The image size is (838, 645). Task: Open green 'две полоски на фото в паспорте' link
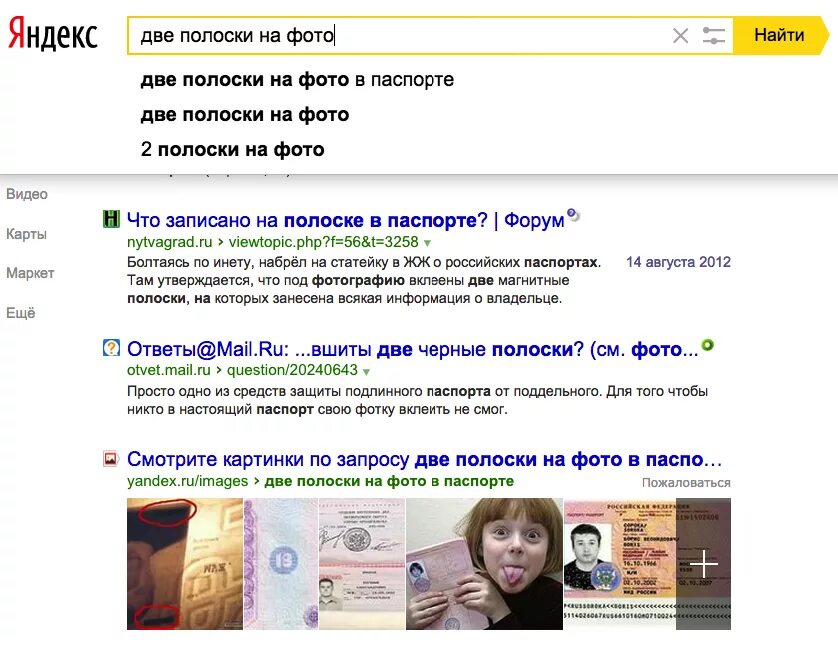(389, 481)
